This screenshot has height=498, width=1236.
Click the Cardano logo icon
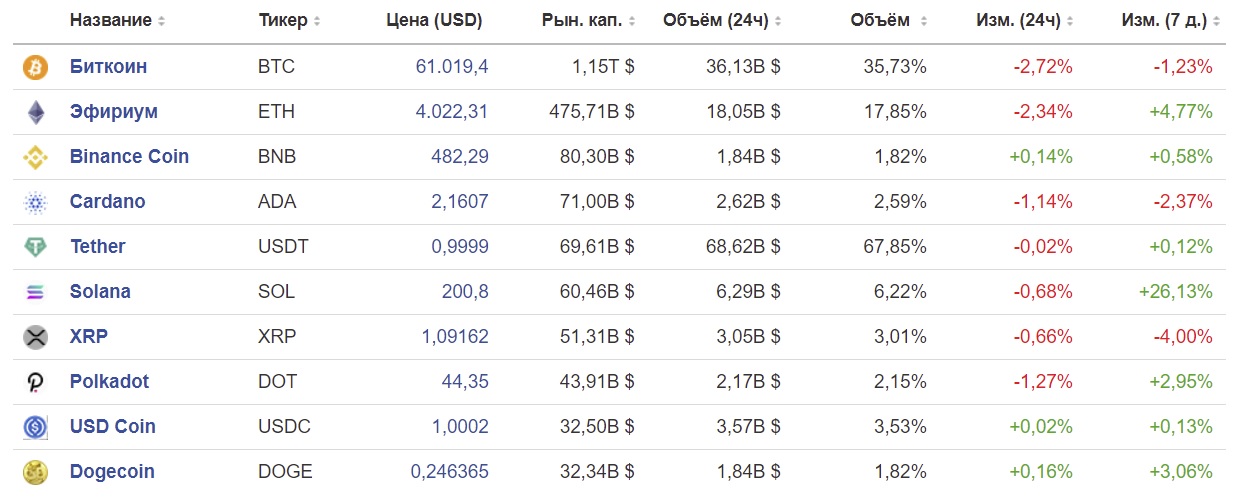35,202
